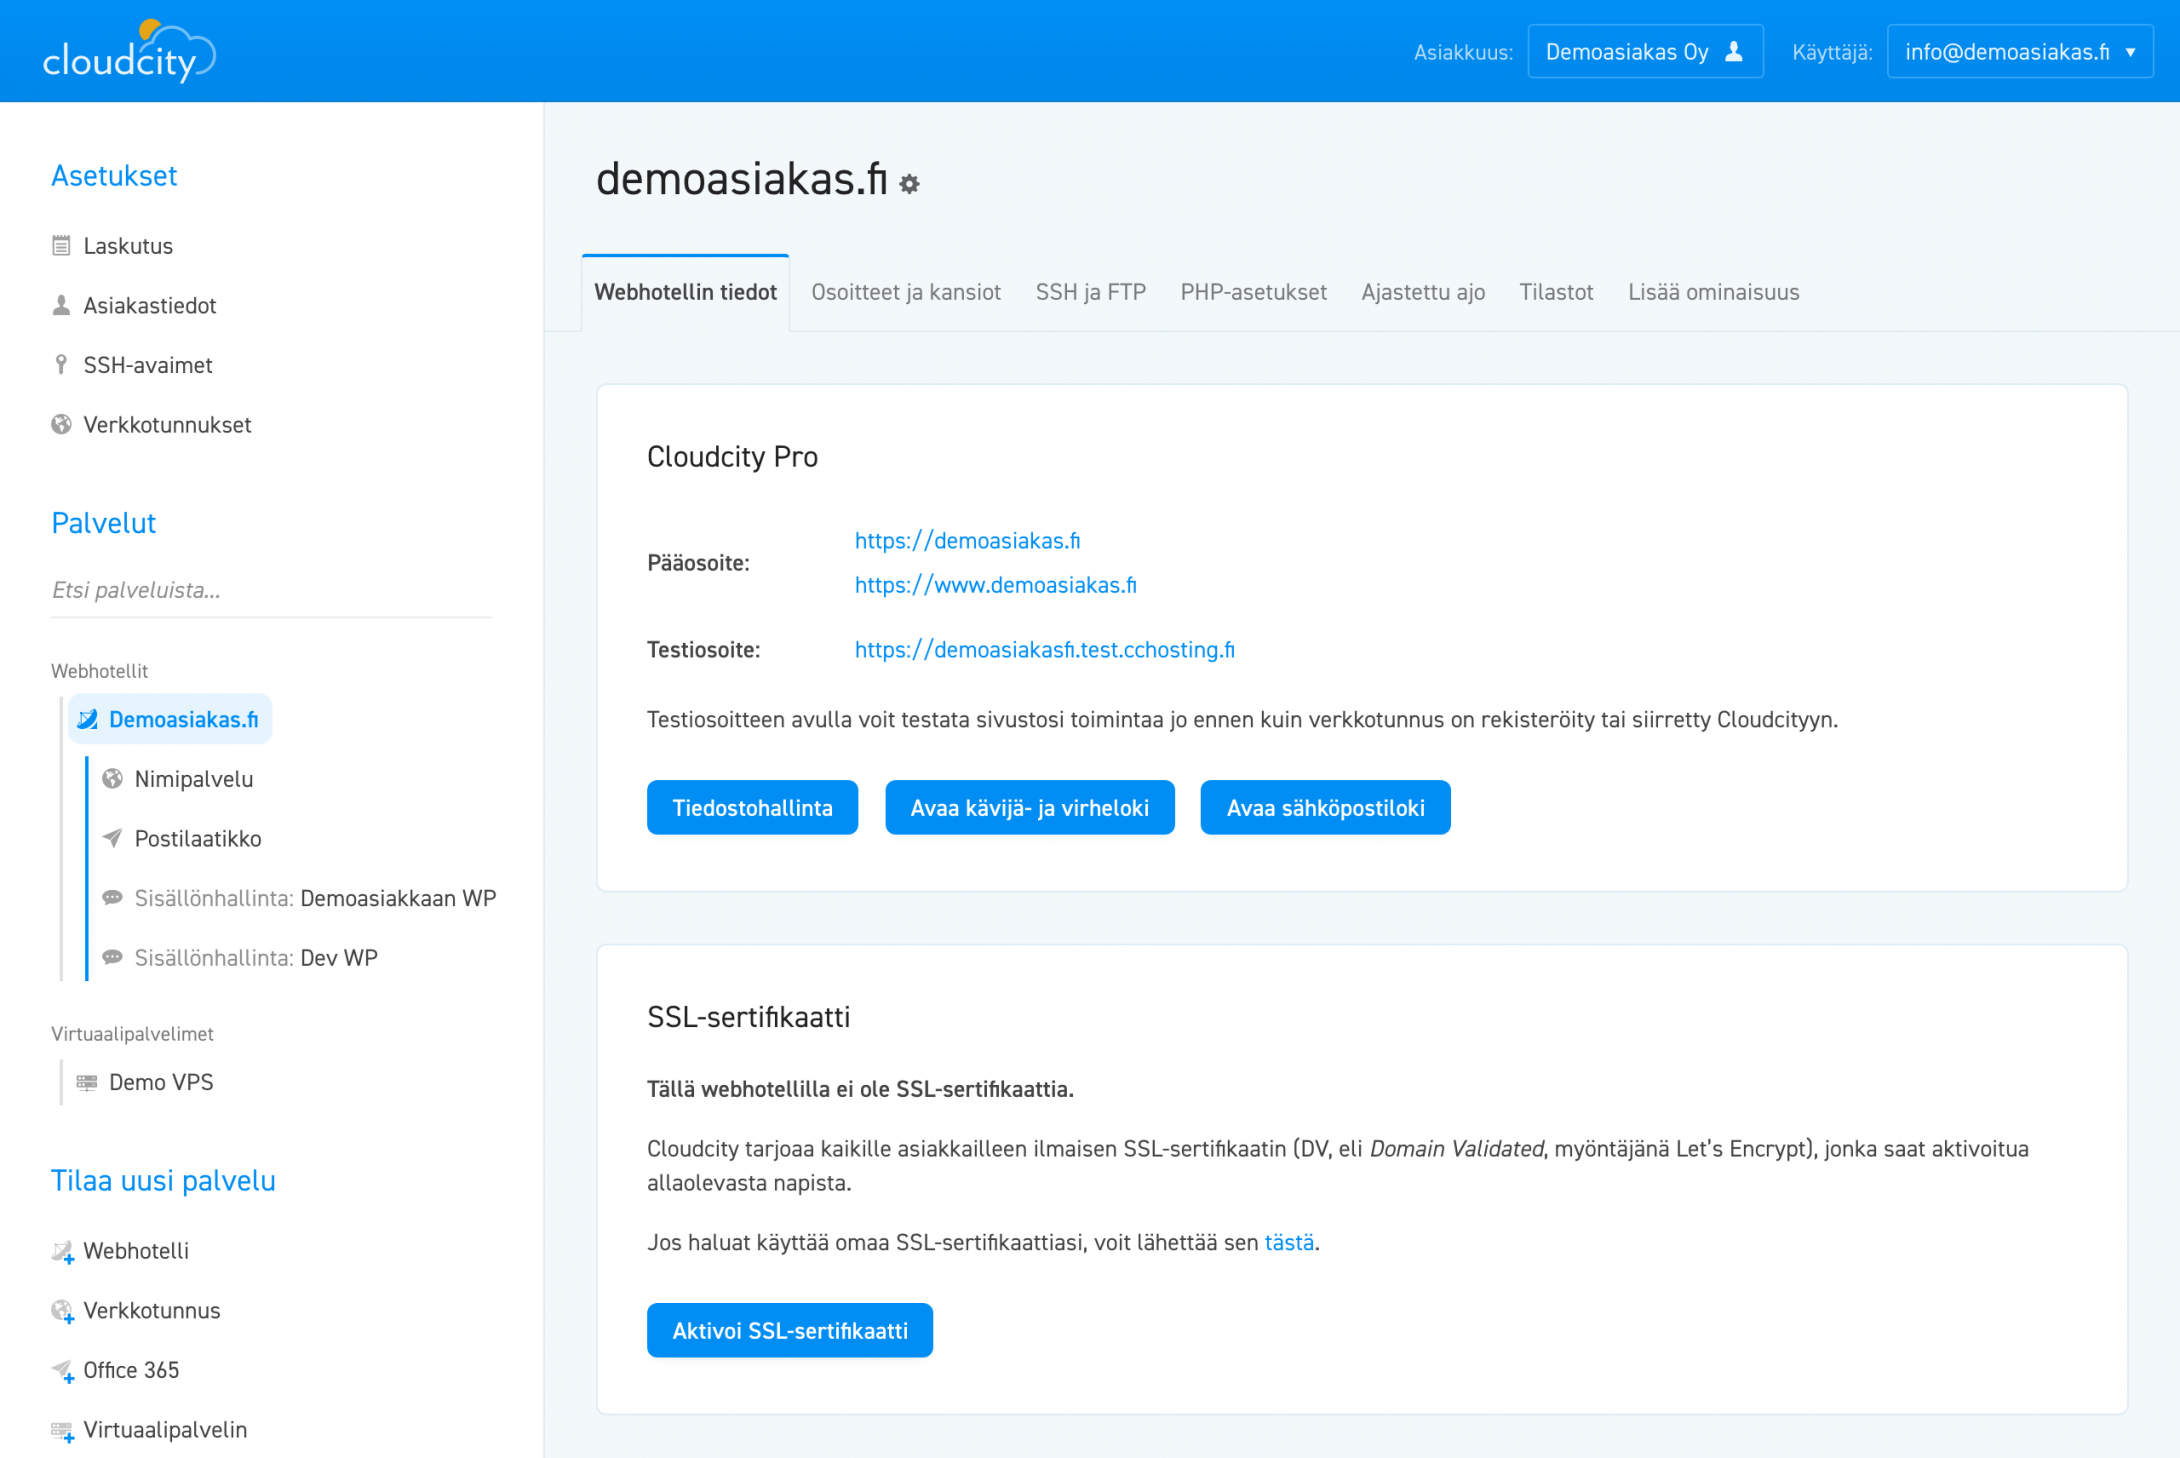2180x1458 pixels.
Task: Click the Virtuaalipalvelin order icon
Action: [x=63, y=1430]
